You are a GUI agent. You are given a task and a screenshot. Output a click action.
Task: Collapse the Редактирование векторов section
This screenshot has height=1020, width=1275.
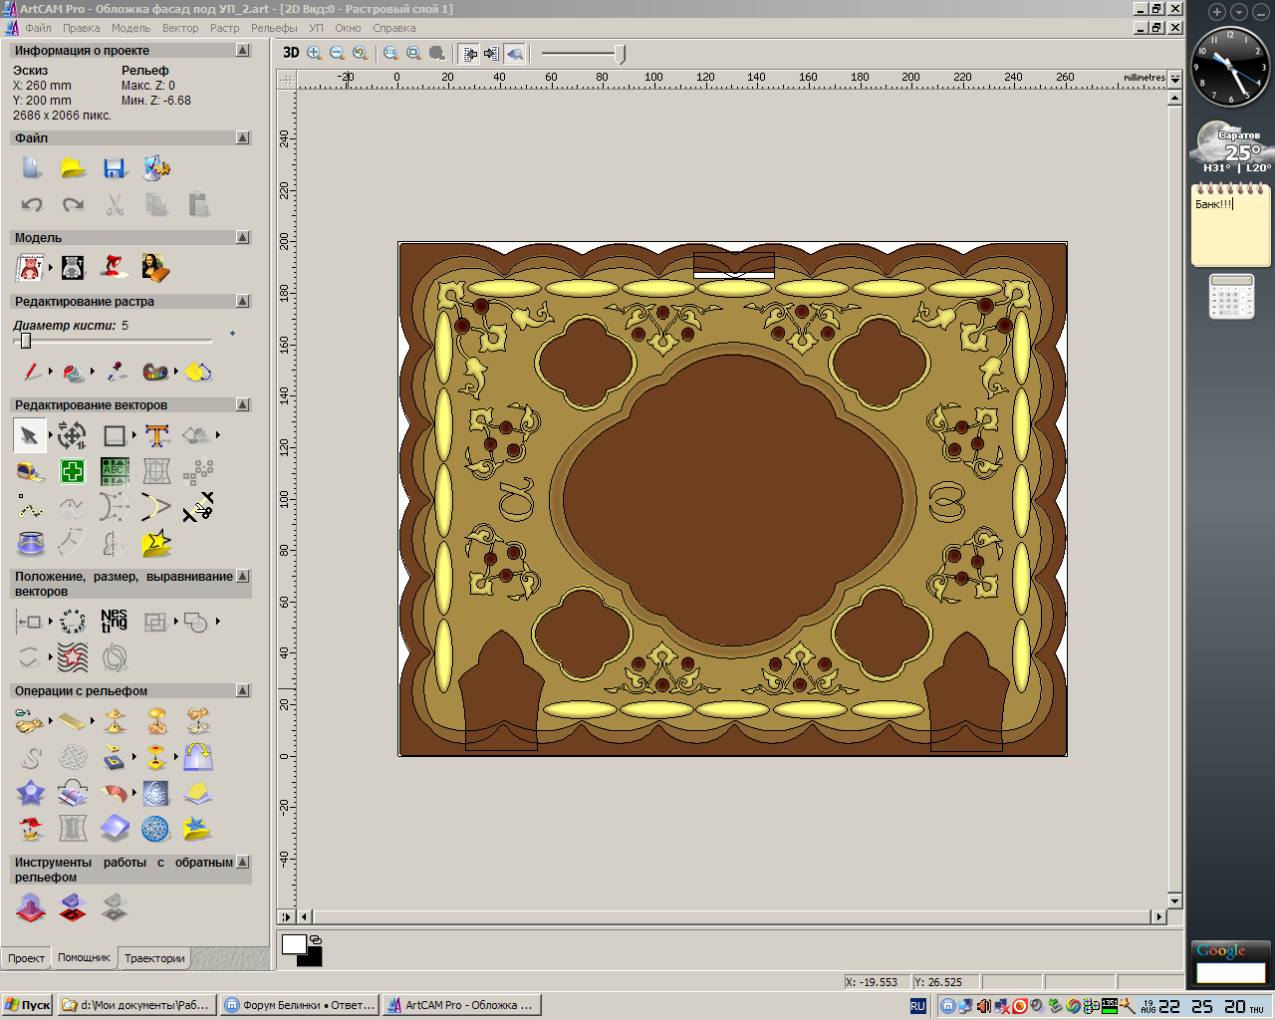242,405
